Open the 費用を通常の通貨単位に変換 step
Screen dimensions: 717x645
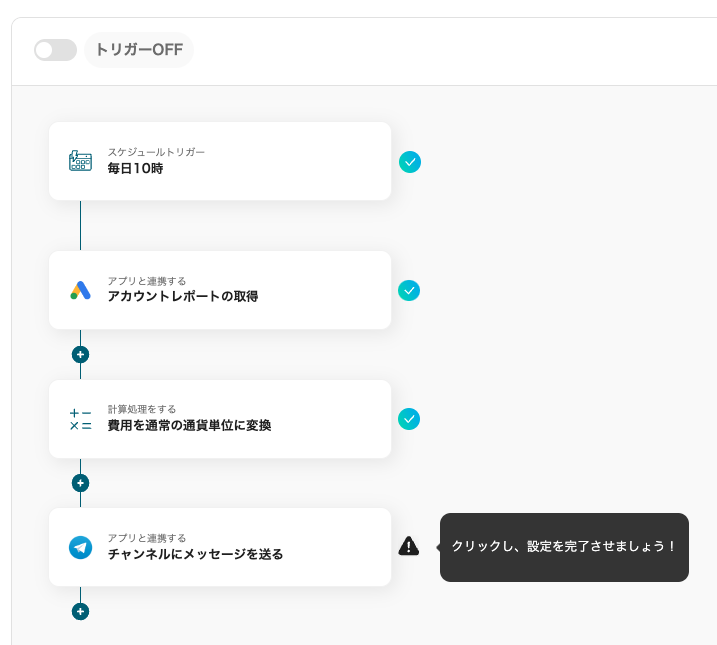click(220, 419)
